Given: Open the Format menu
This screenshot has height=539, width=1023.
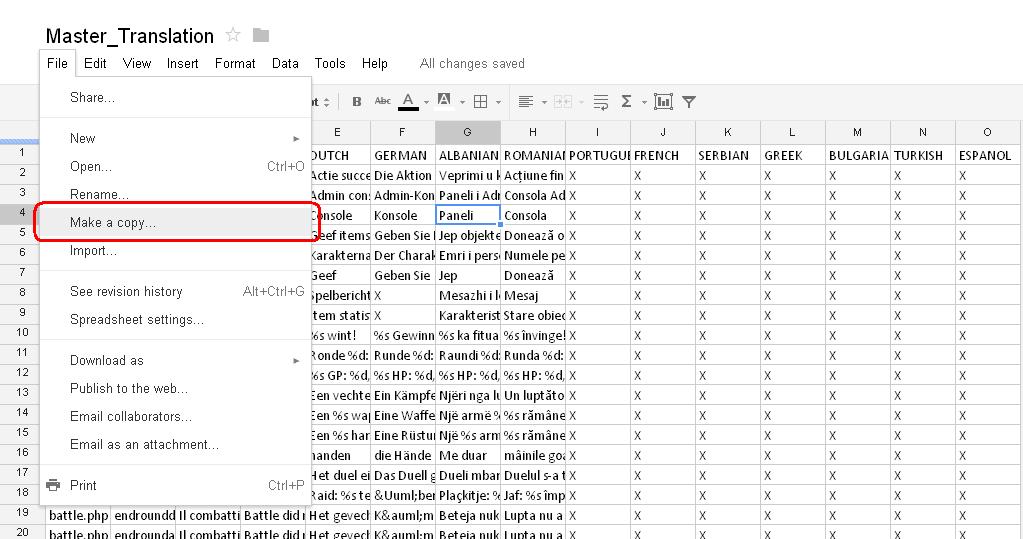Looking at the screenshot, I should tap(235, 63).
